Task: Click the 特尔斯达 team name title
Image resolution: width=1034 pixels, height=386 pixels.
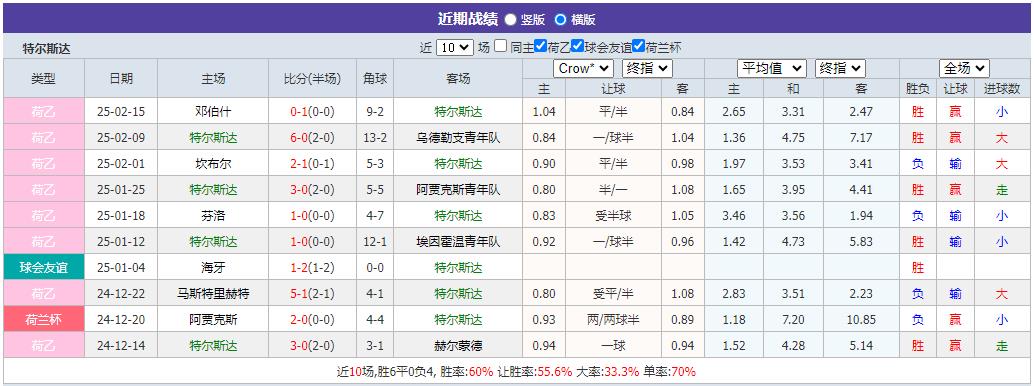Action: (x=46, y=48)
